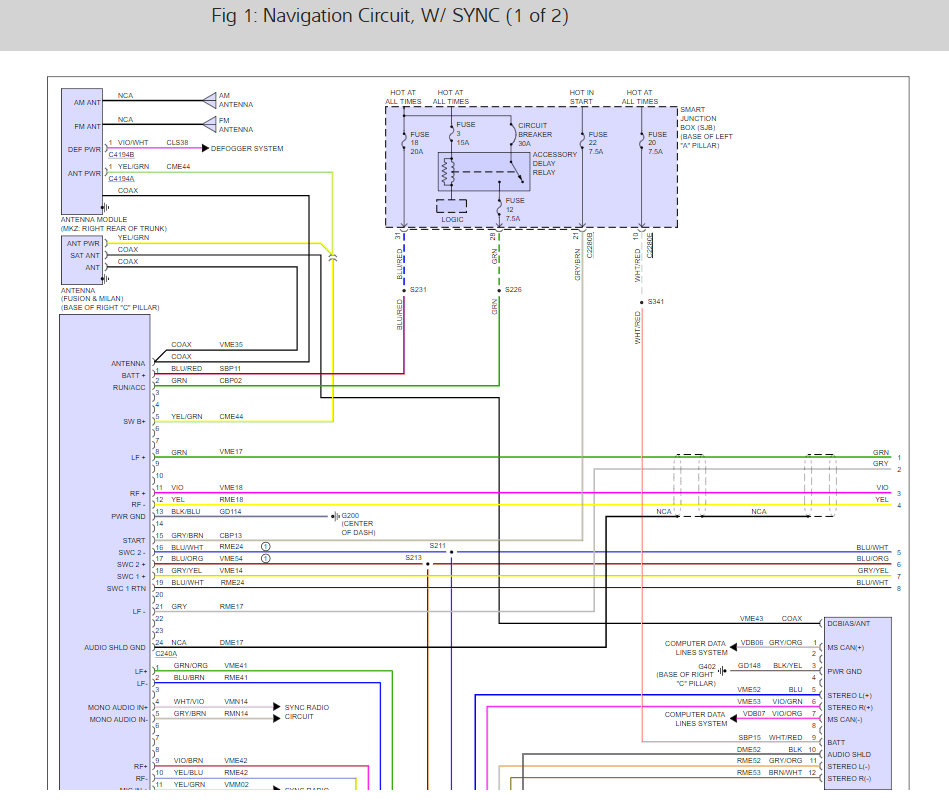Click the VME18 circuit code

[x=231, y=488]
